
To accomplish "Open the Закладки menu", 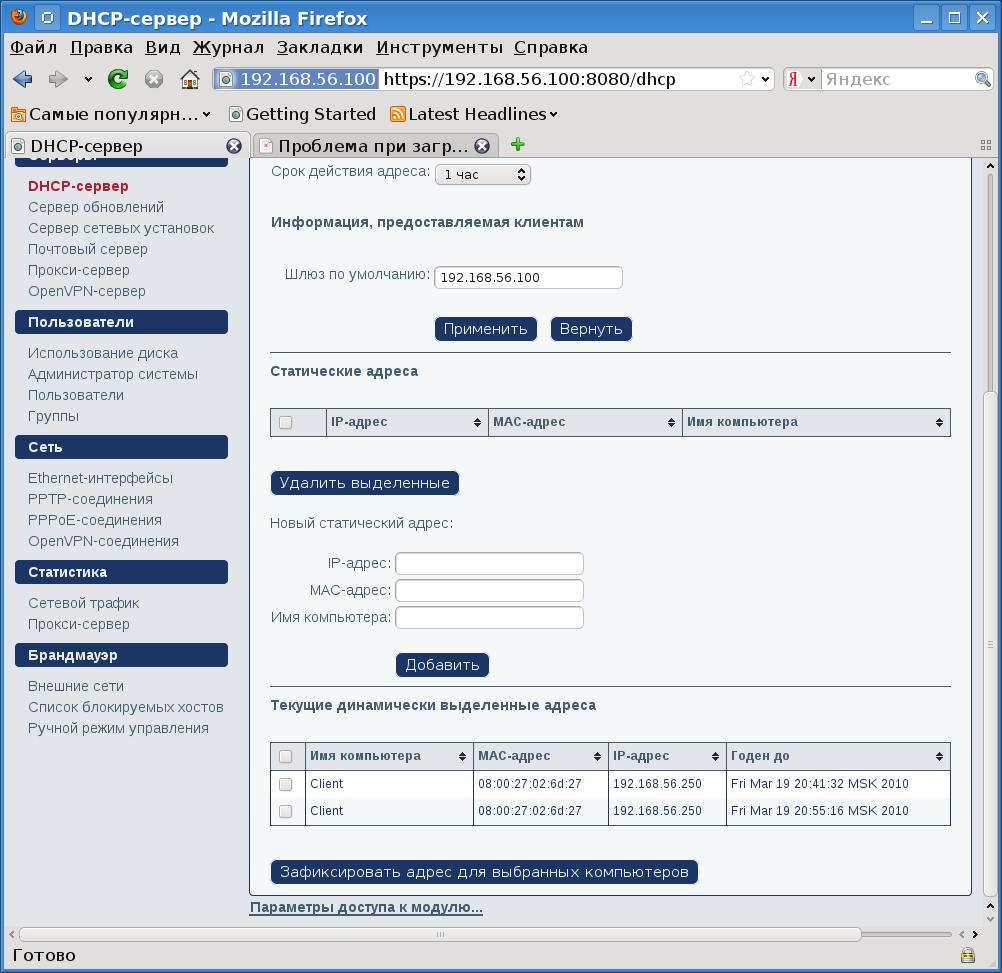I will 320,47.
